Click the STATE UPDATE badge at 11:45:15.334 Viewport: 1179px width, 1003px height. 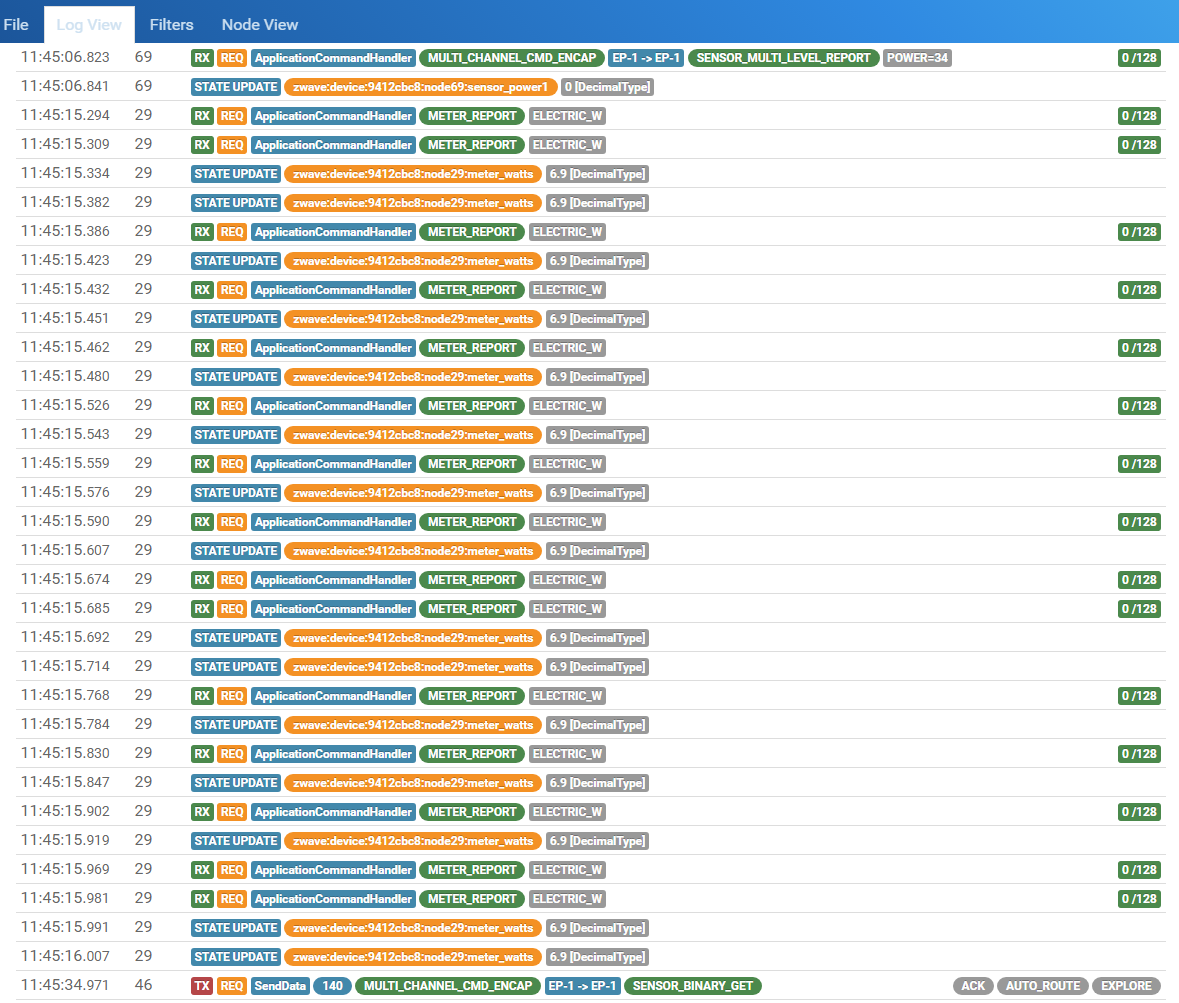(x=235, y=174)
